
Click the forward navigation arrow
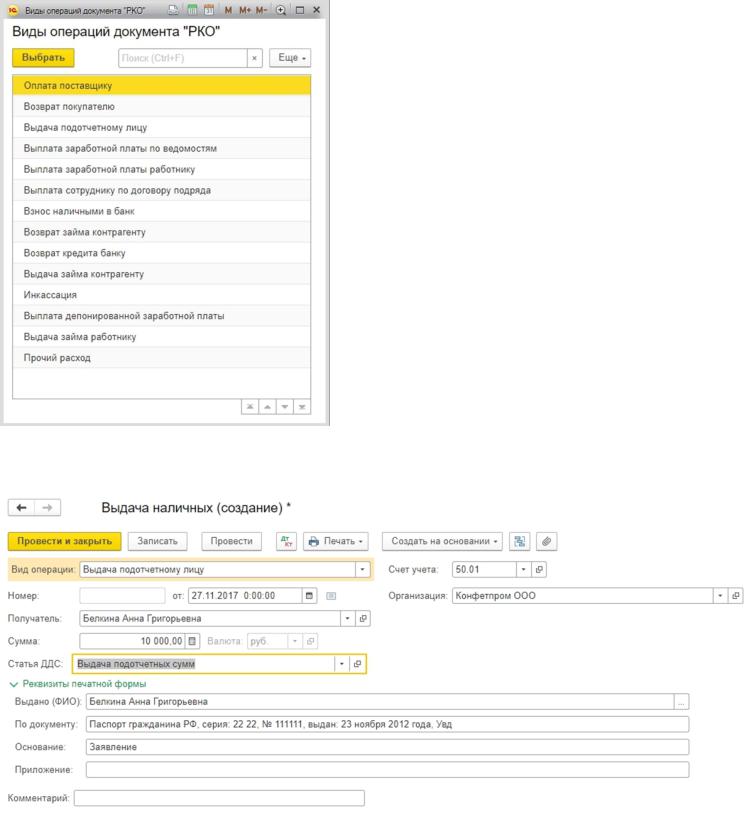[47, 508]
